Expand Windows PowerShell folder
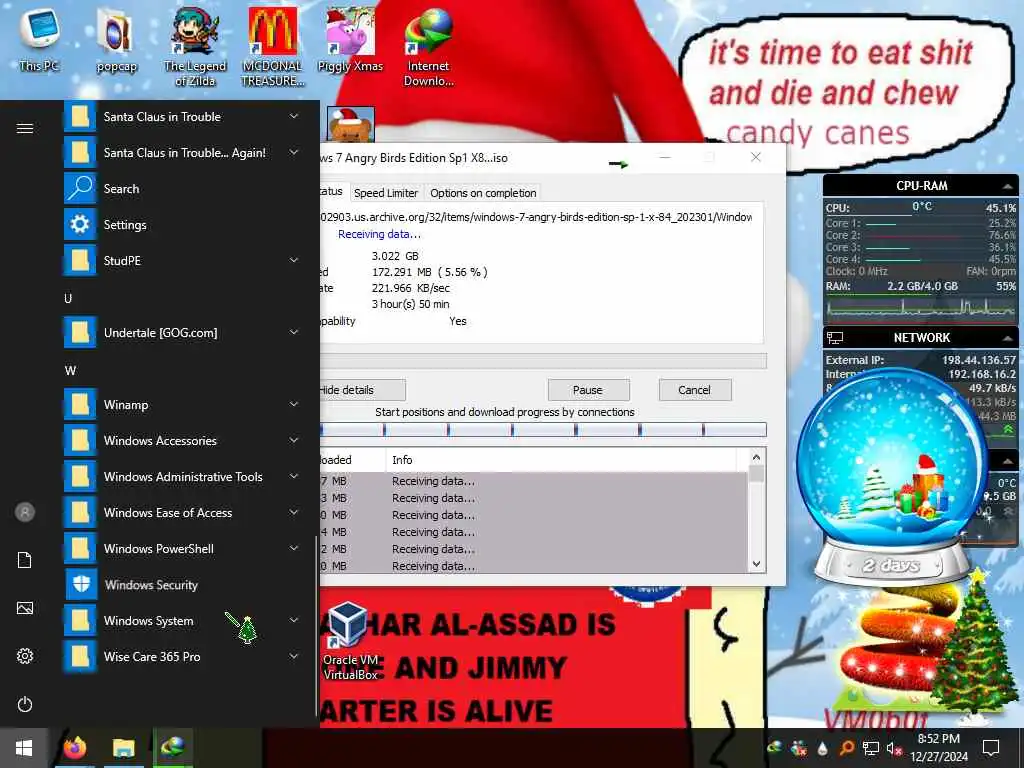The image size is (1024, 768). (x=294, y=548)
